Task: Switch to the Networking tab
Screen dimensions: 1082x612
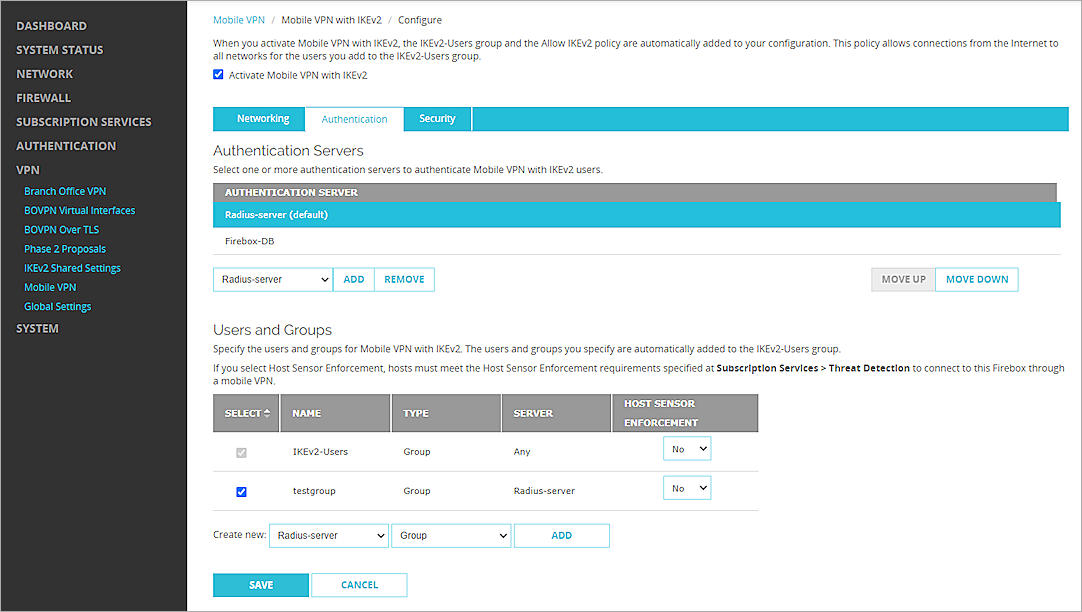Action: 258,118
